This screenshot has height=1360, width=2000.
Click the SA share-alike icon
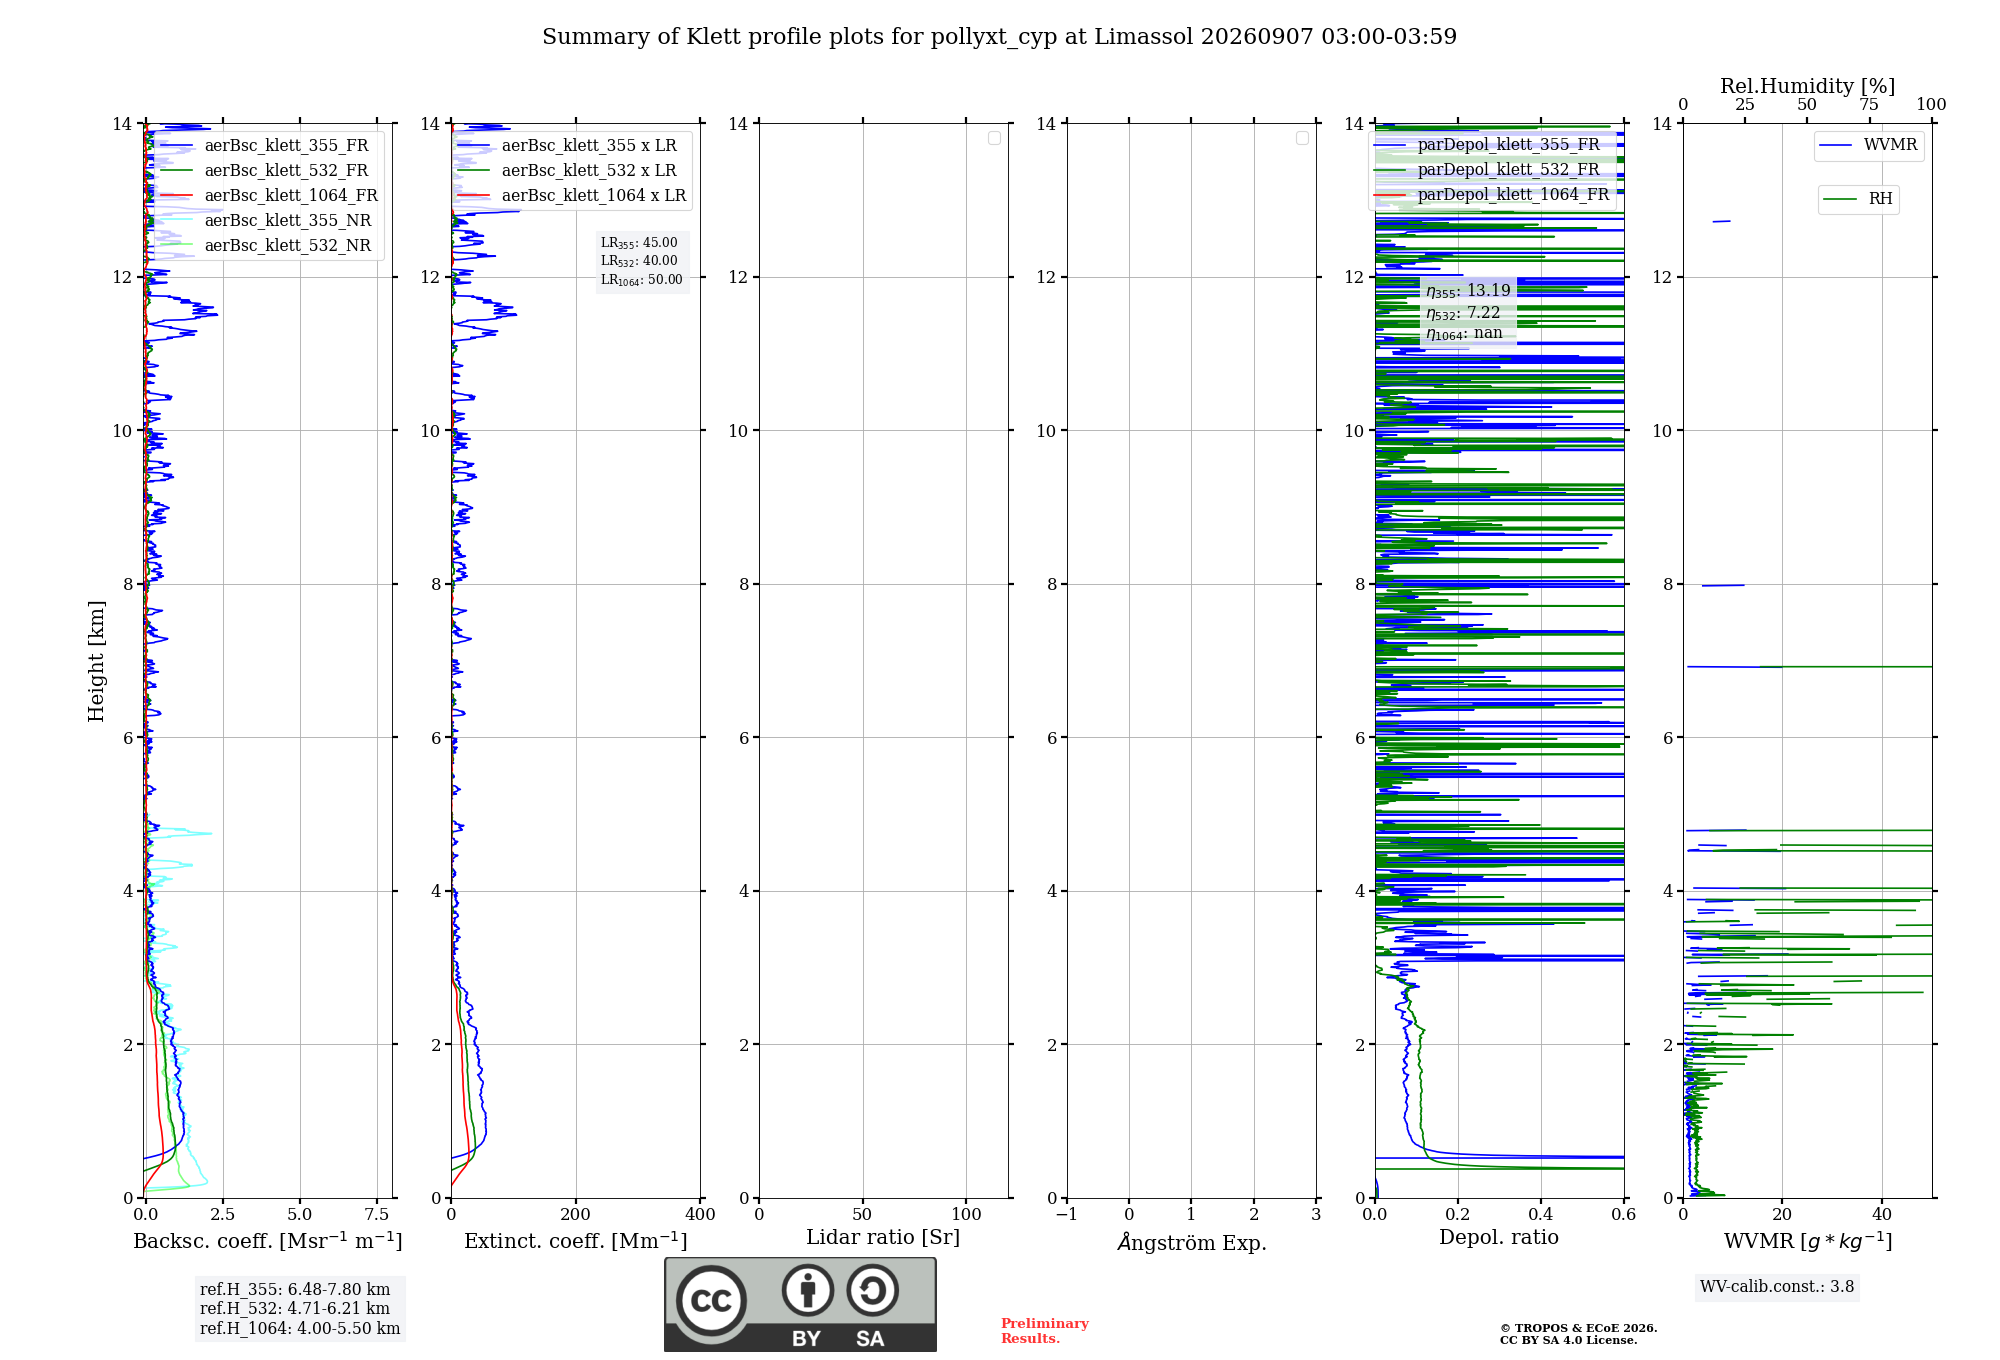(x=872, y=1290)
